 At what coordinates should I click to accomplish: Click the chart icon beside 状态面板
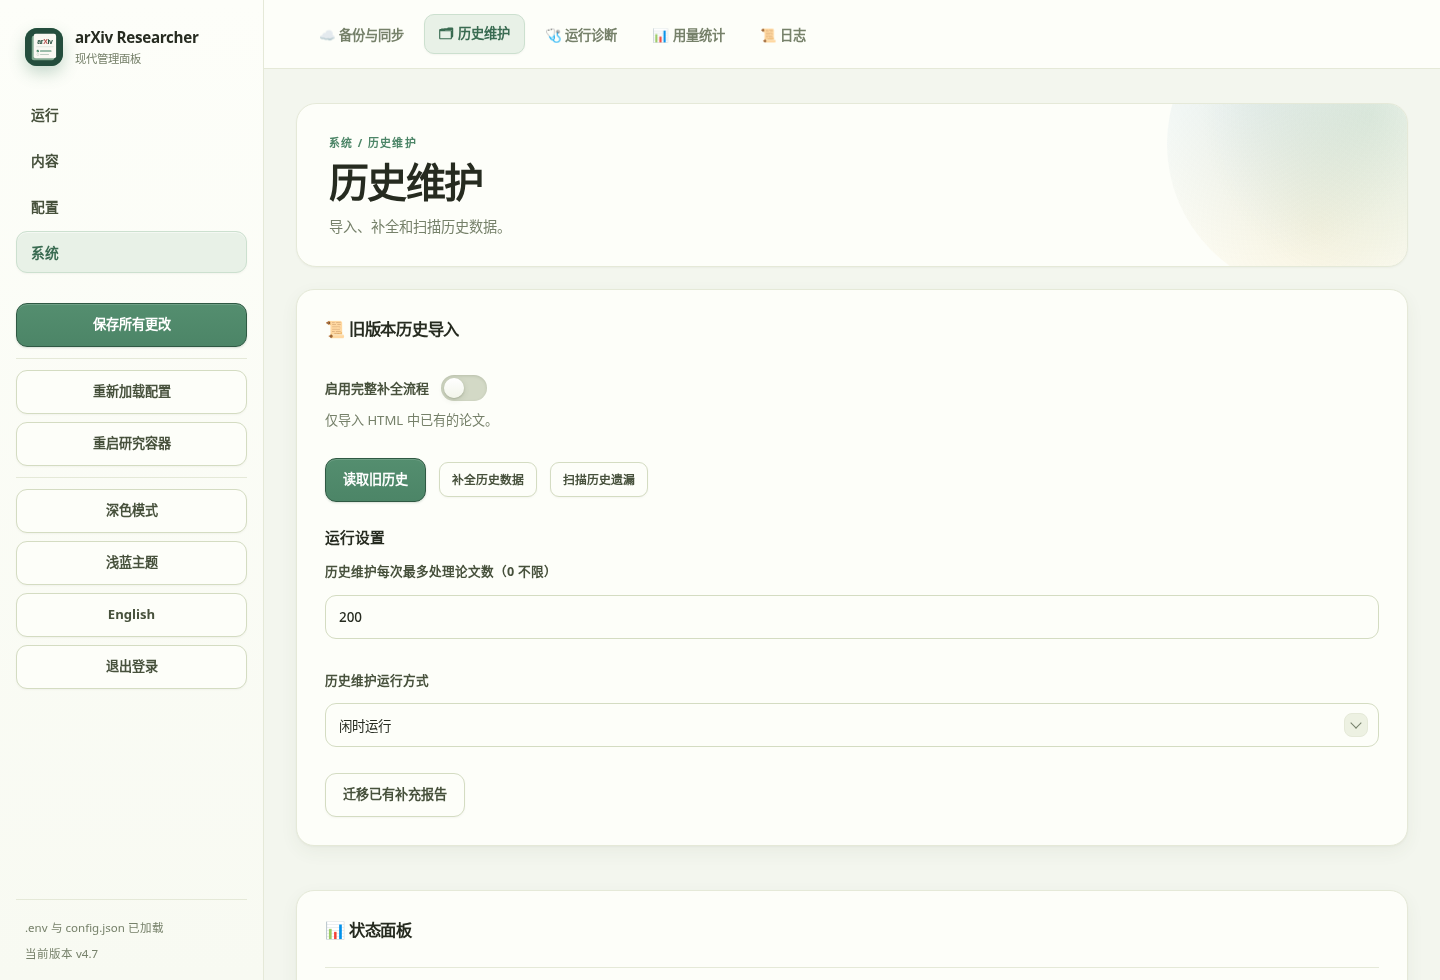[335, 930]
